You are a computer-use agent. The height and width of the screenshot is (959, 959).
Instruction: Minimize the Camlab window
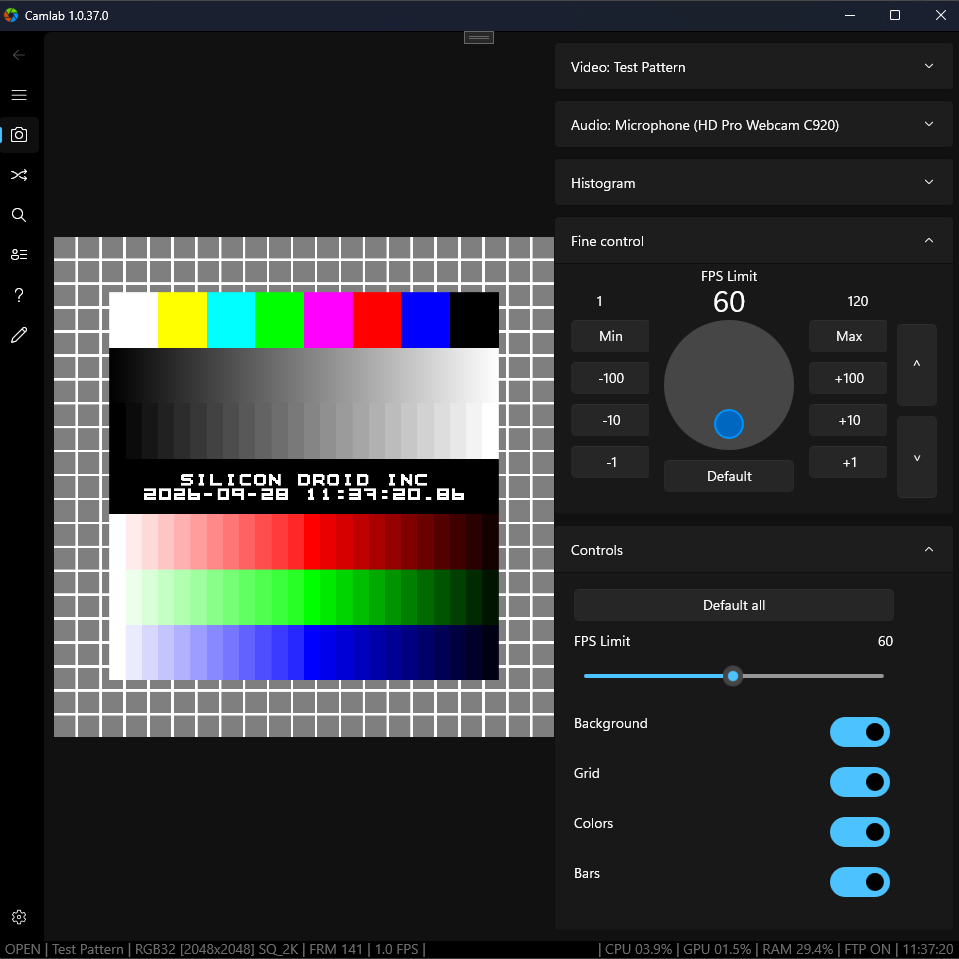click(850, 15)
